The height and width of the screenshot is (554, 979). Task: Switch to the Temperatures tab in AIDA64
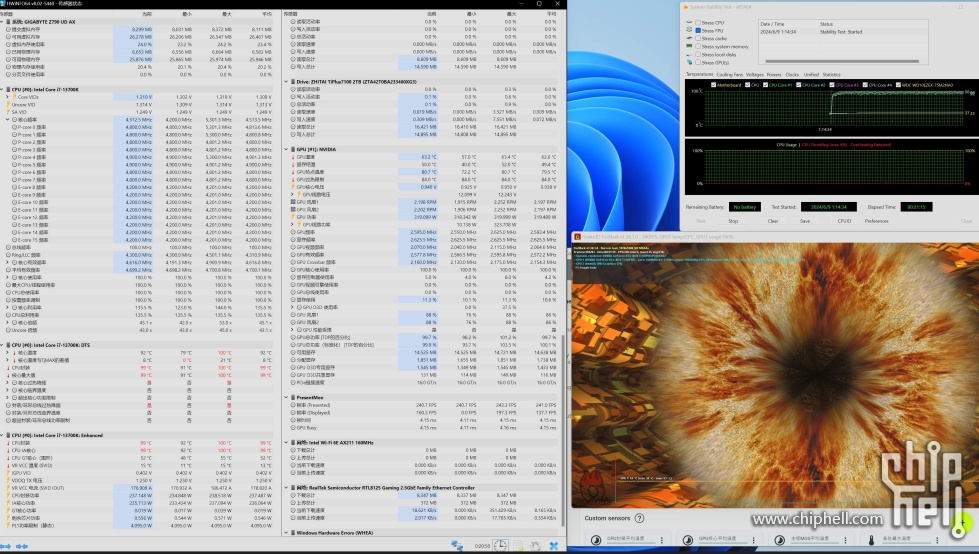tap(699, 74)
